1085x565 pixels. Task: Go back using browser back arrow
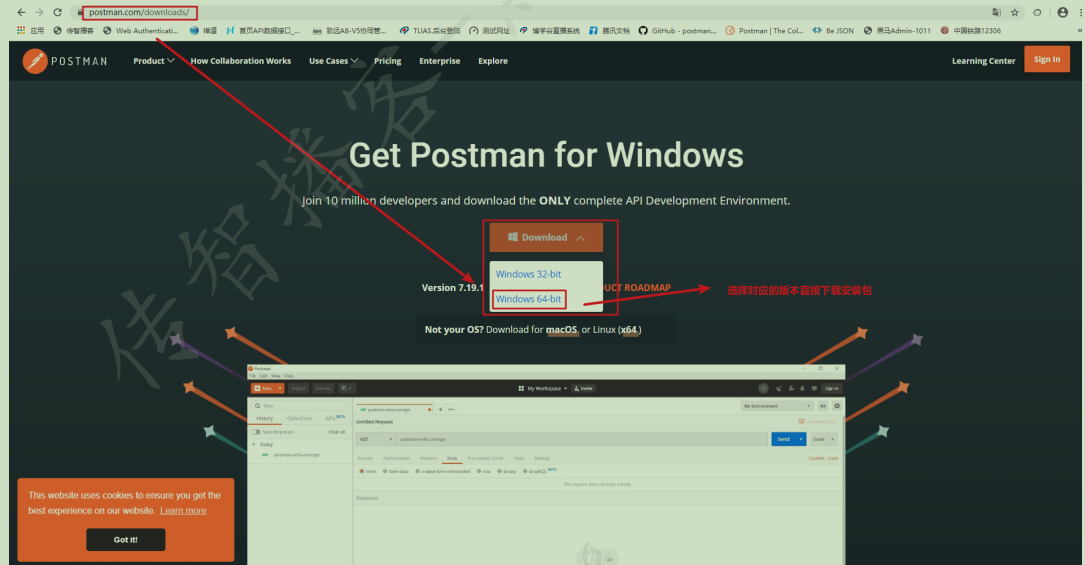coord(21,12)
